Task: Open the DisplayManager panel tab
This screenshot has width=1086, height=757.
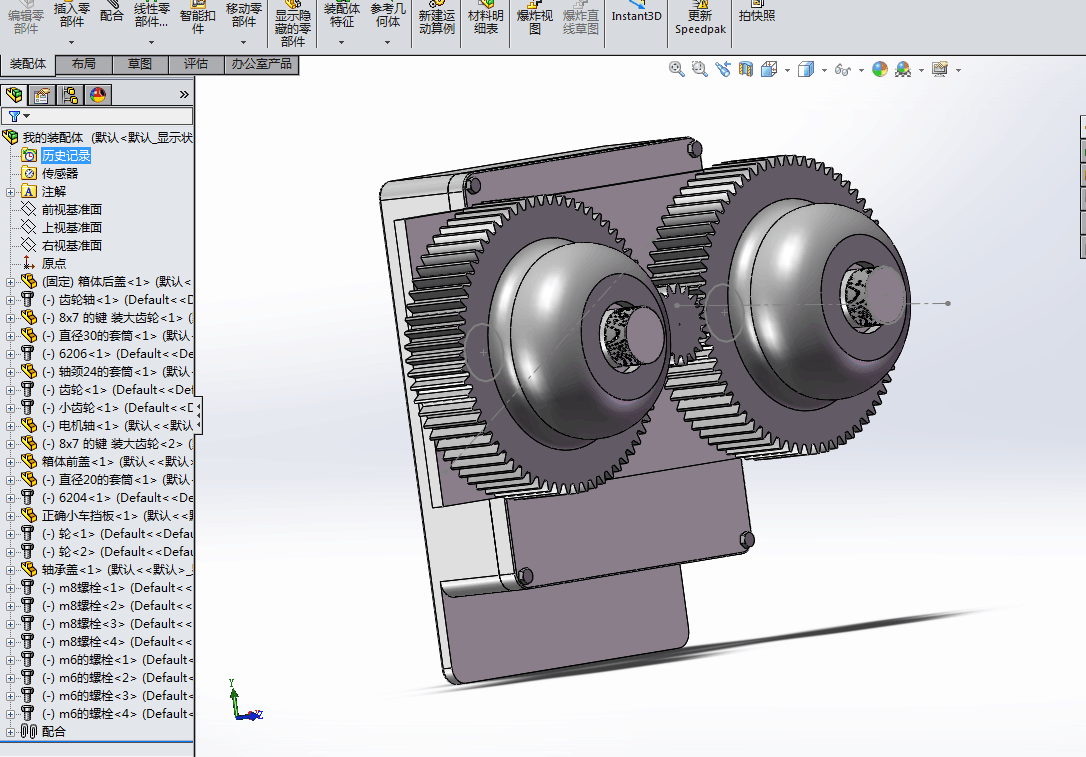Action: click(97, 95)
